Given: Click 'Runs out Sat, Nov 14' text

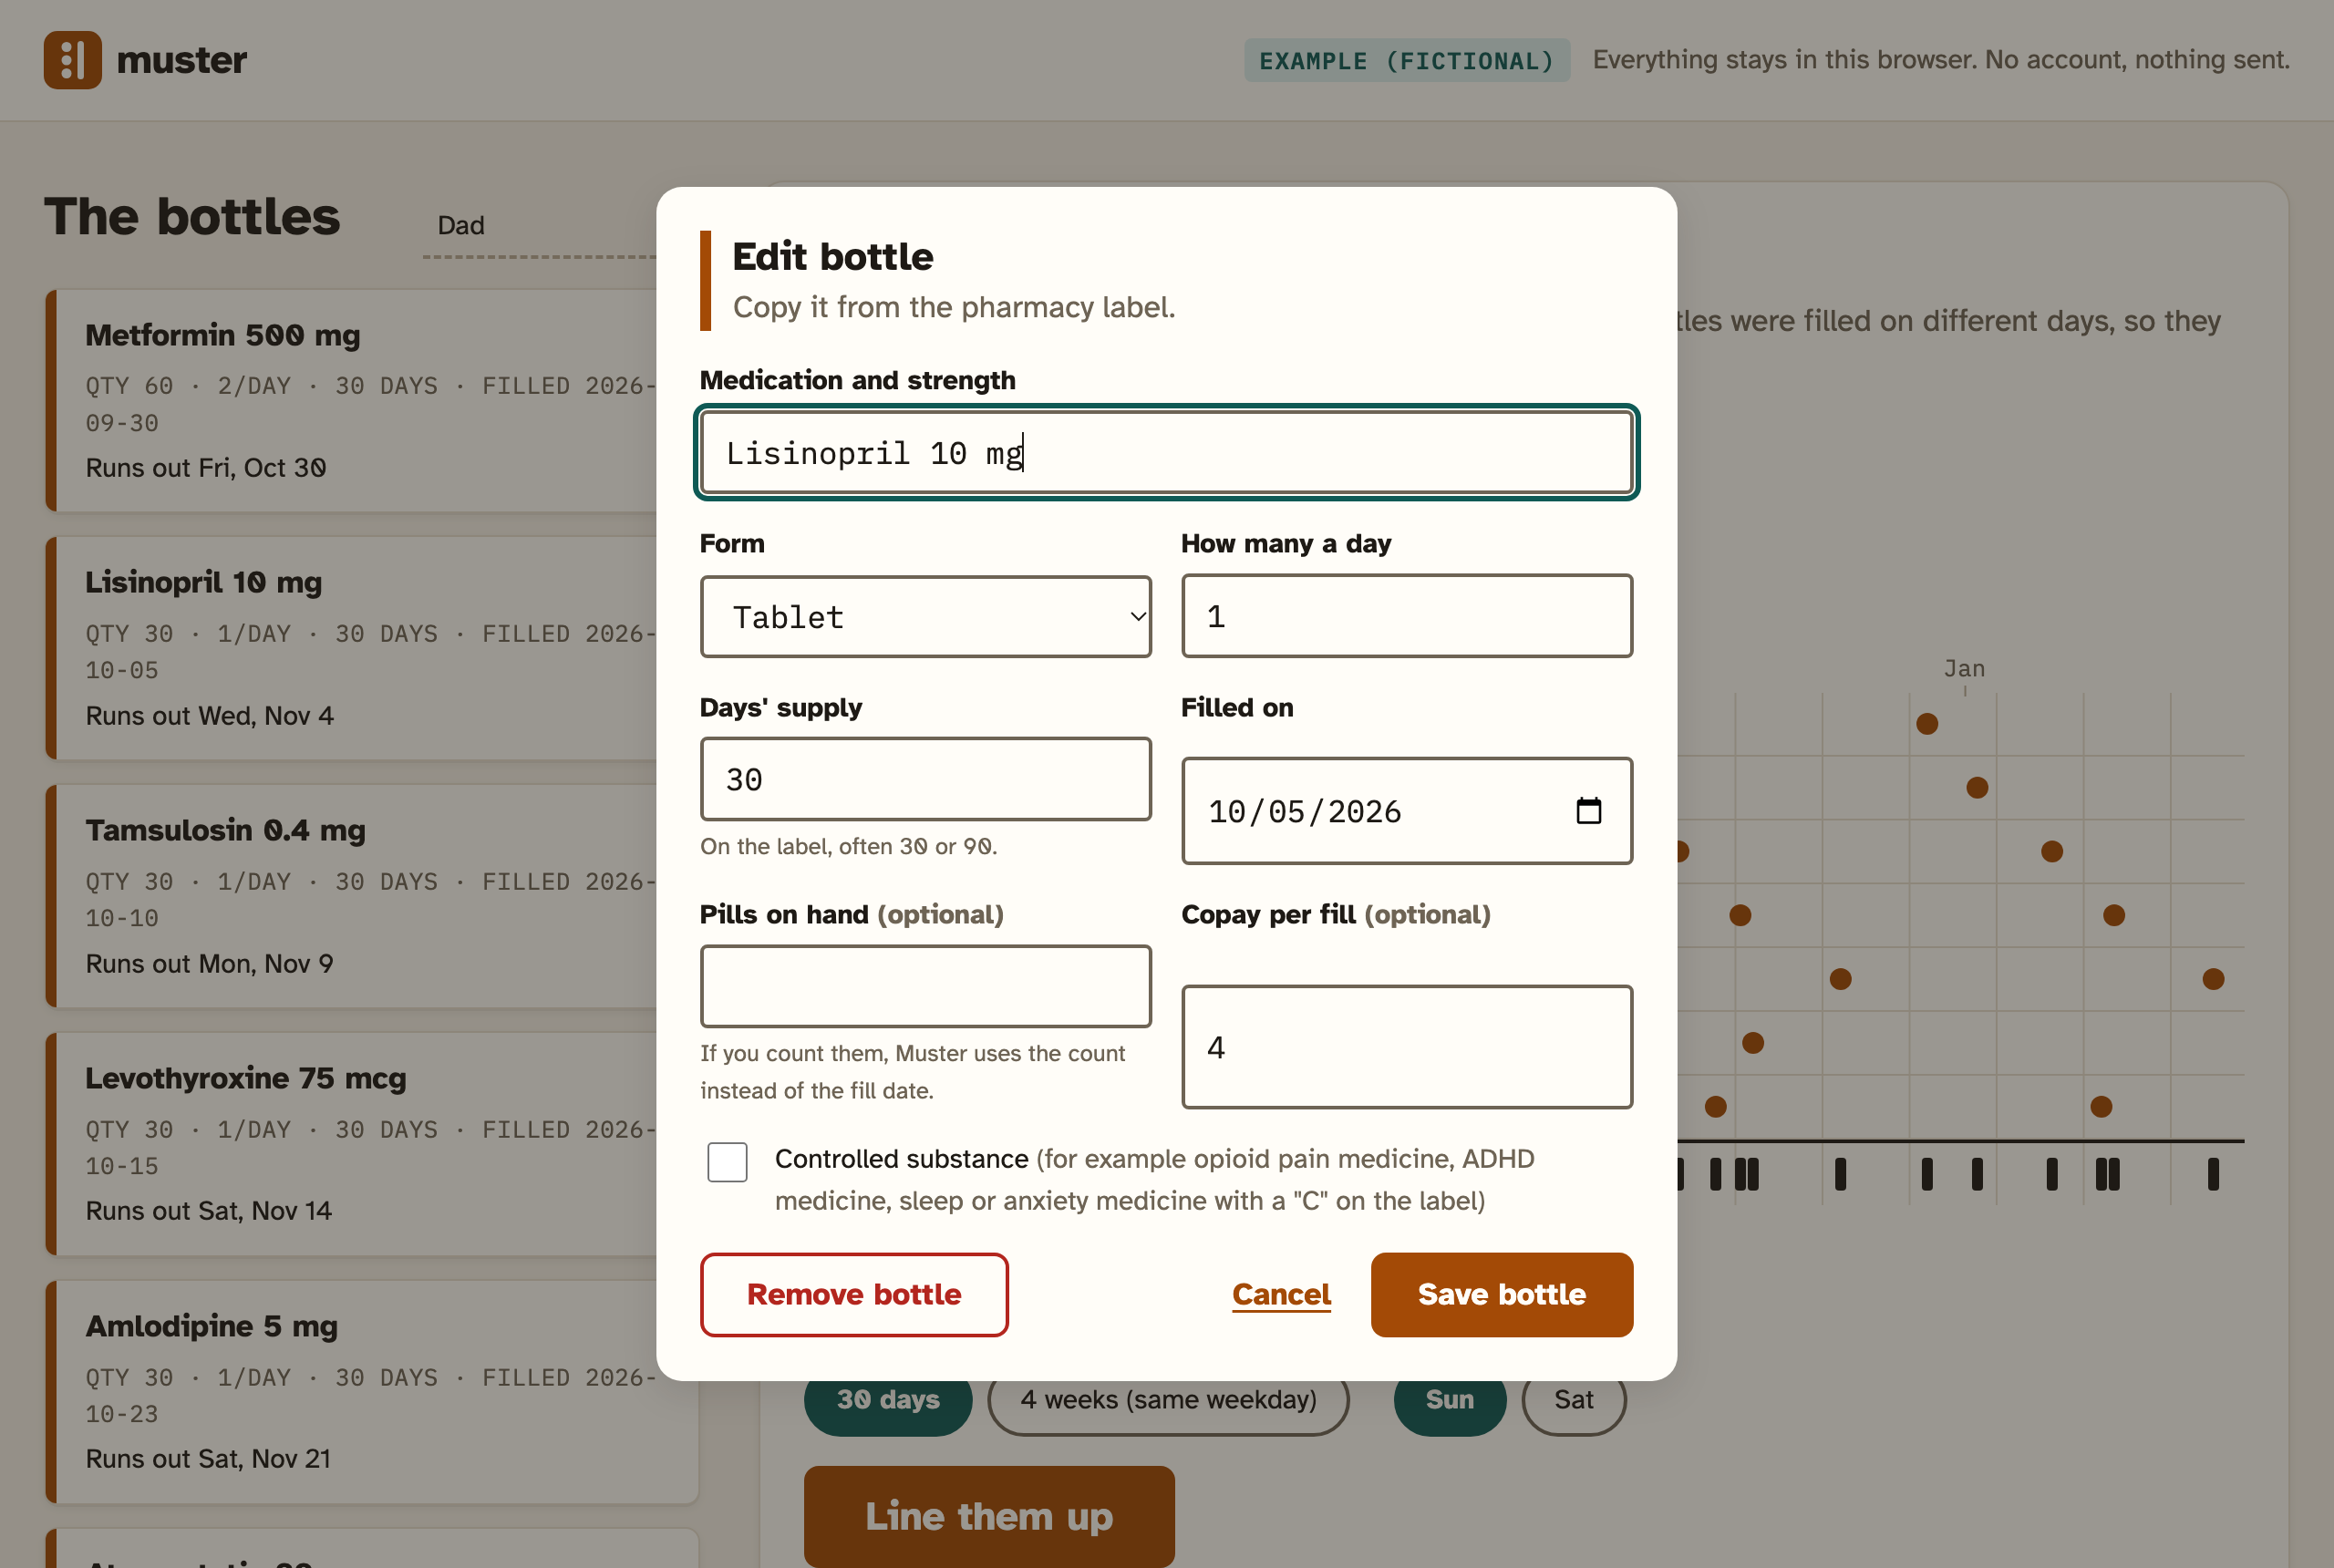Looking at the screenshot, I should 208,1211.
